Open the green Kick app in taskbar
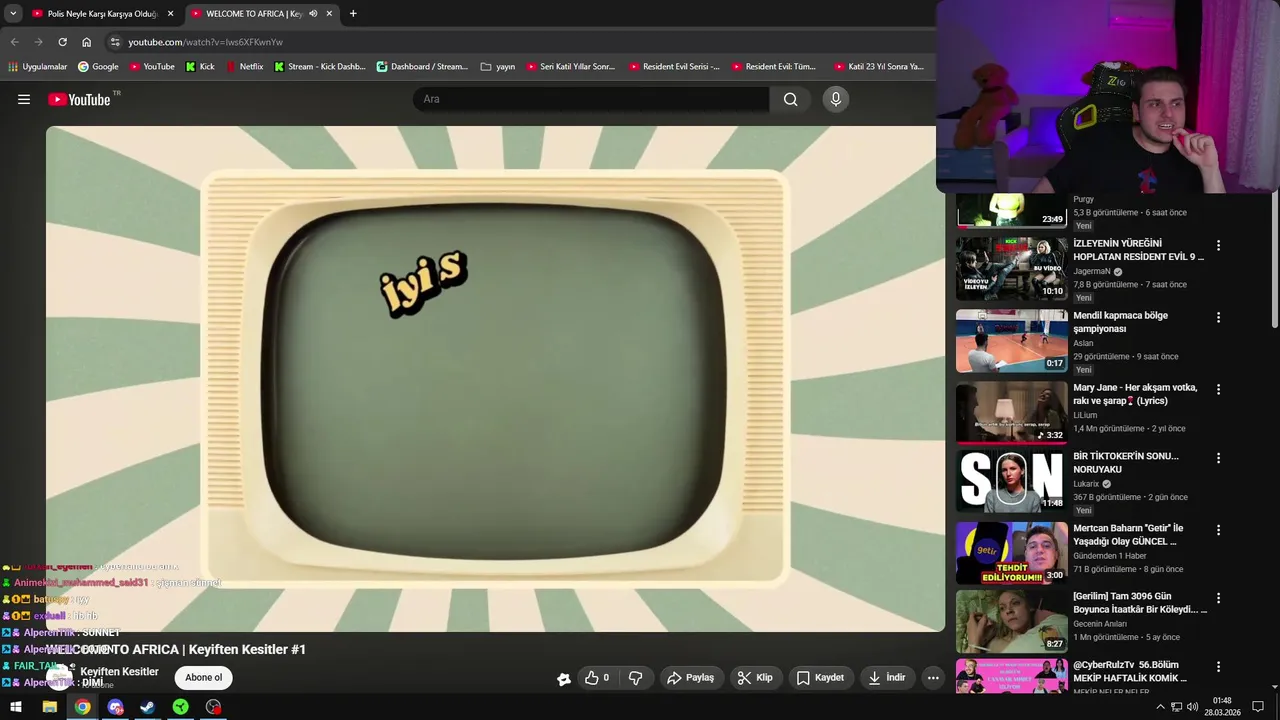 tap(180, 707)
